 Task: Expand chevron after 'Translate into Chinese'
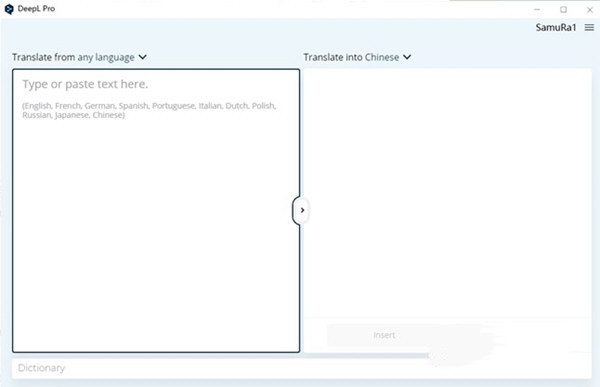pyautogui.click(x=407, y=57)
